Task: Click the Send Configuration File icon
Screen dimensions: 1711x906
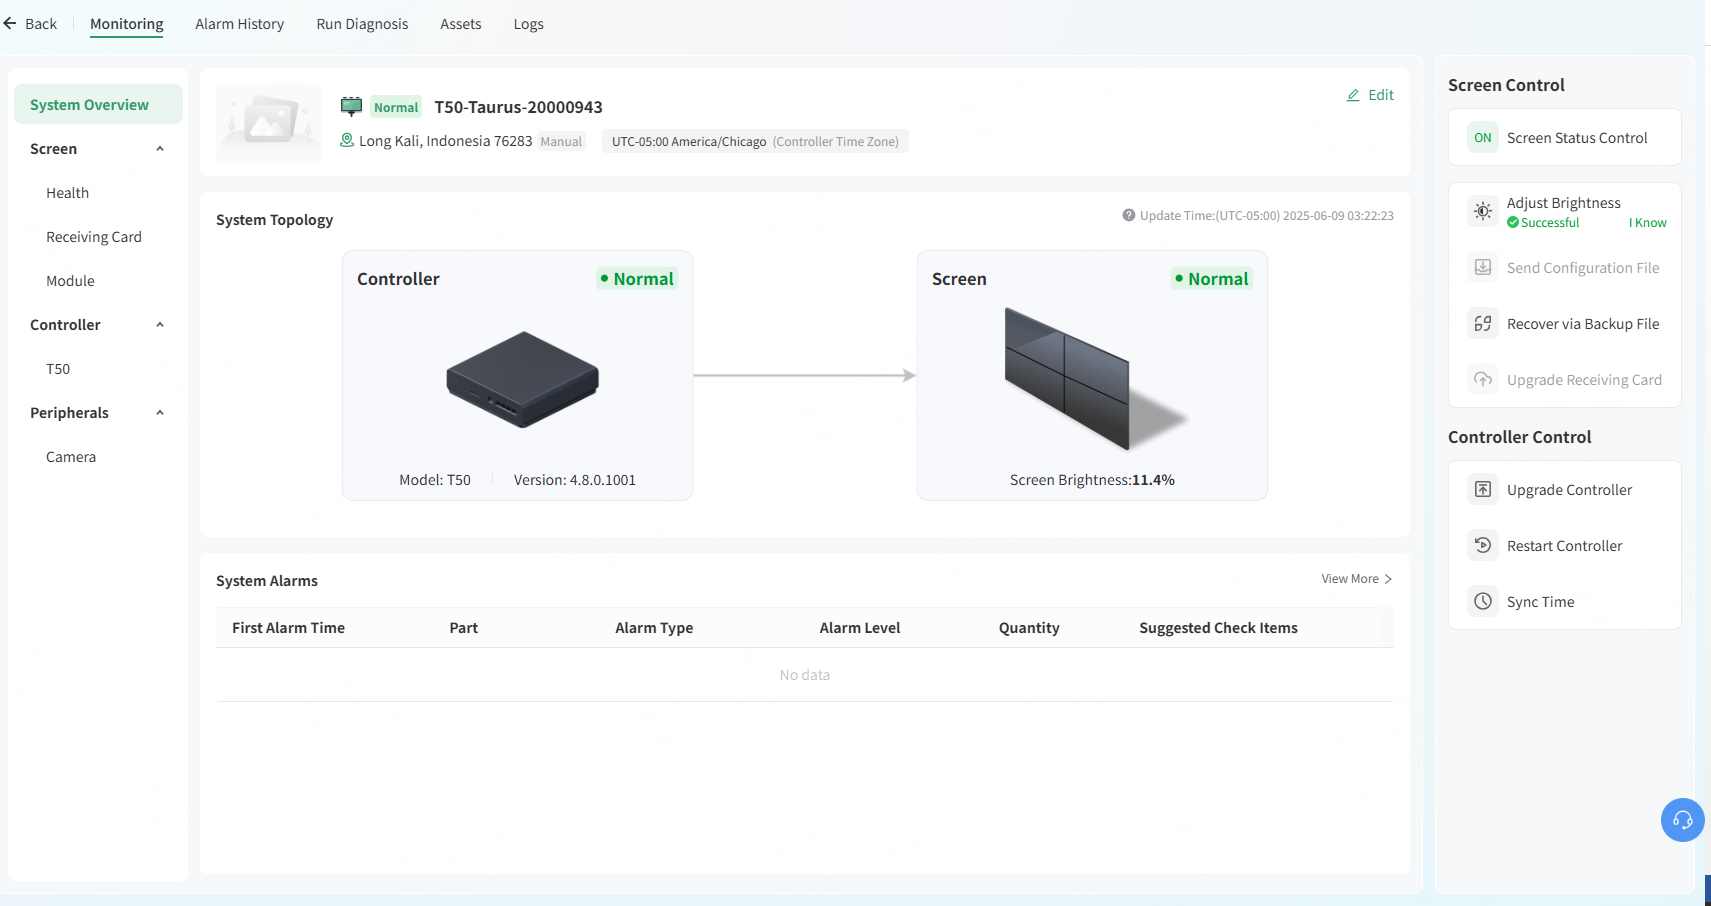Action: (1483, 267)
